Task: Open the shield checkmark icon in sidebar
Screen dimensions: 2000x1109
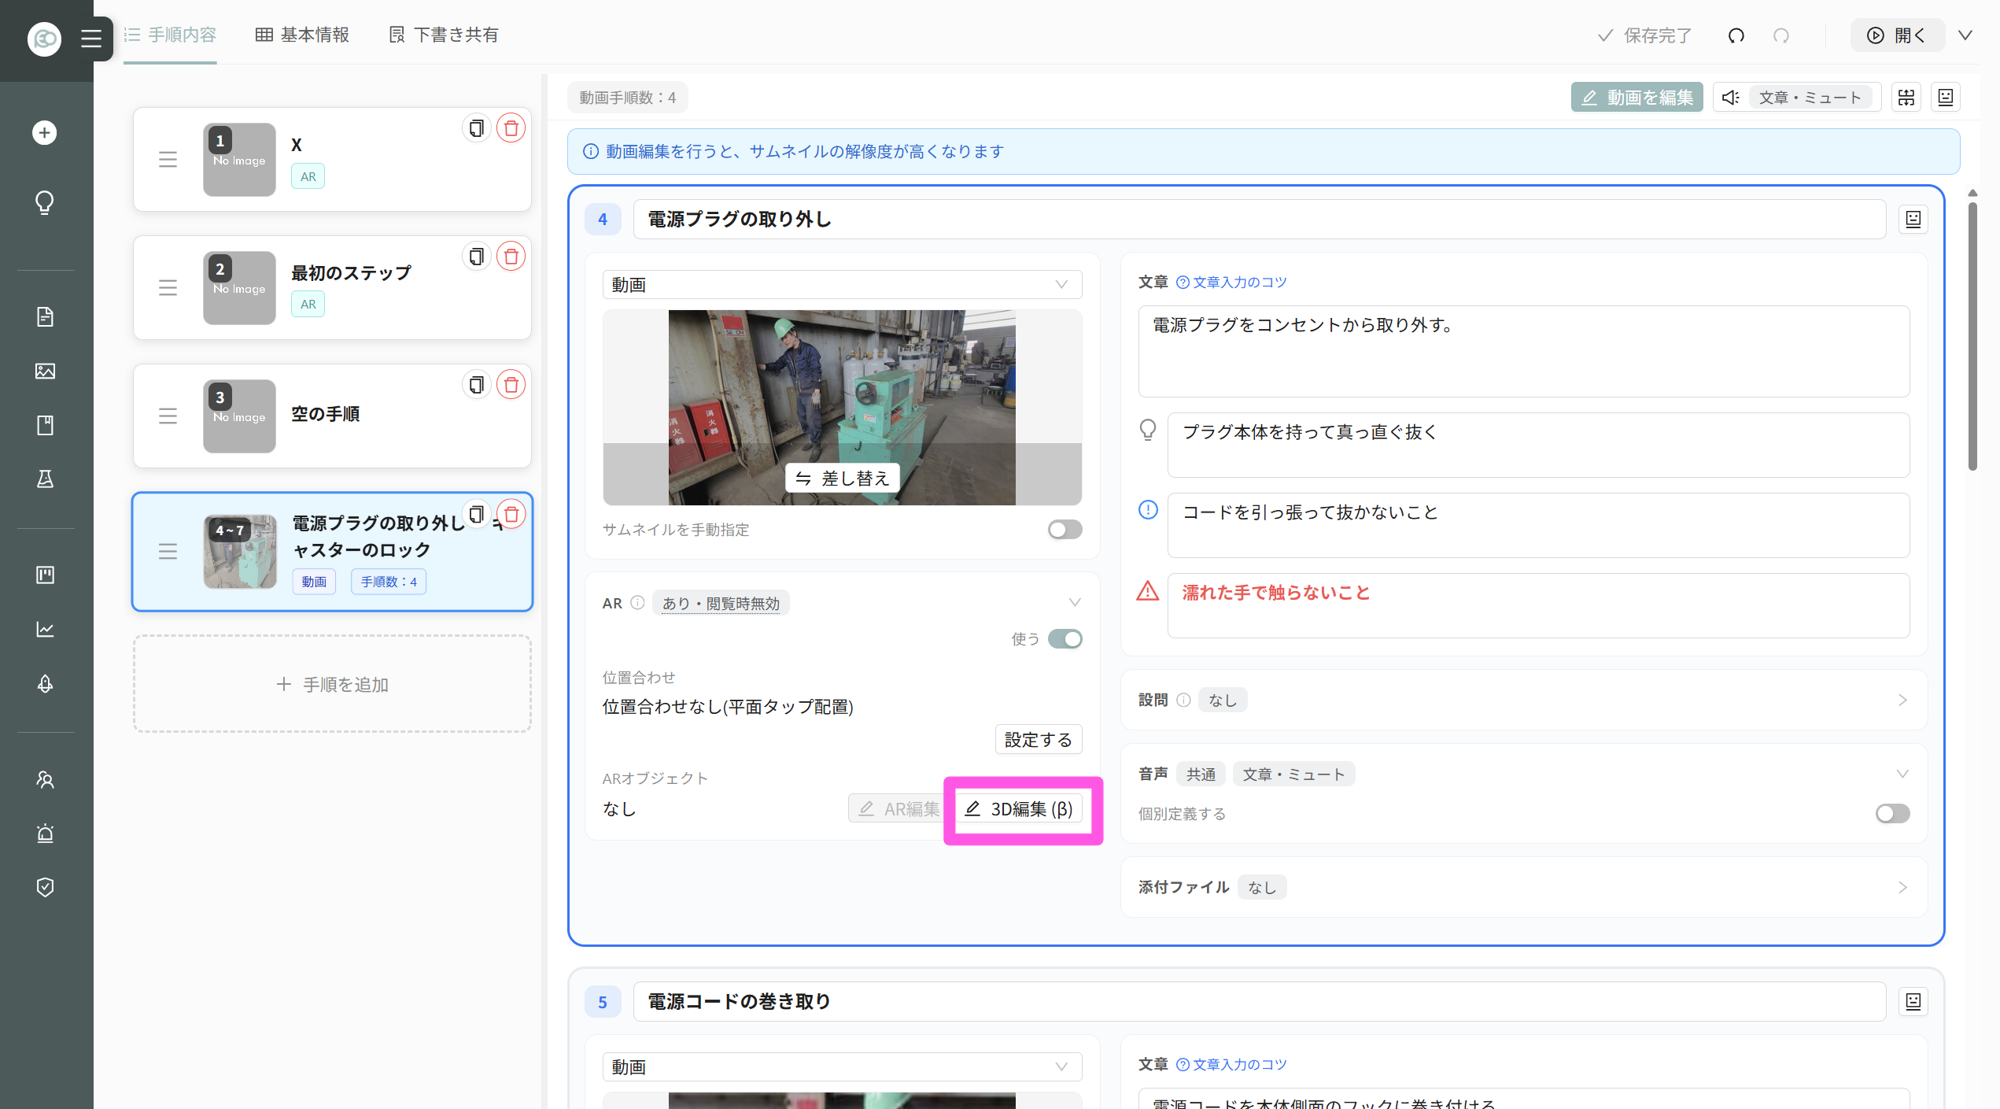Action: (45, 887)
